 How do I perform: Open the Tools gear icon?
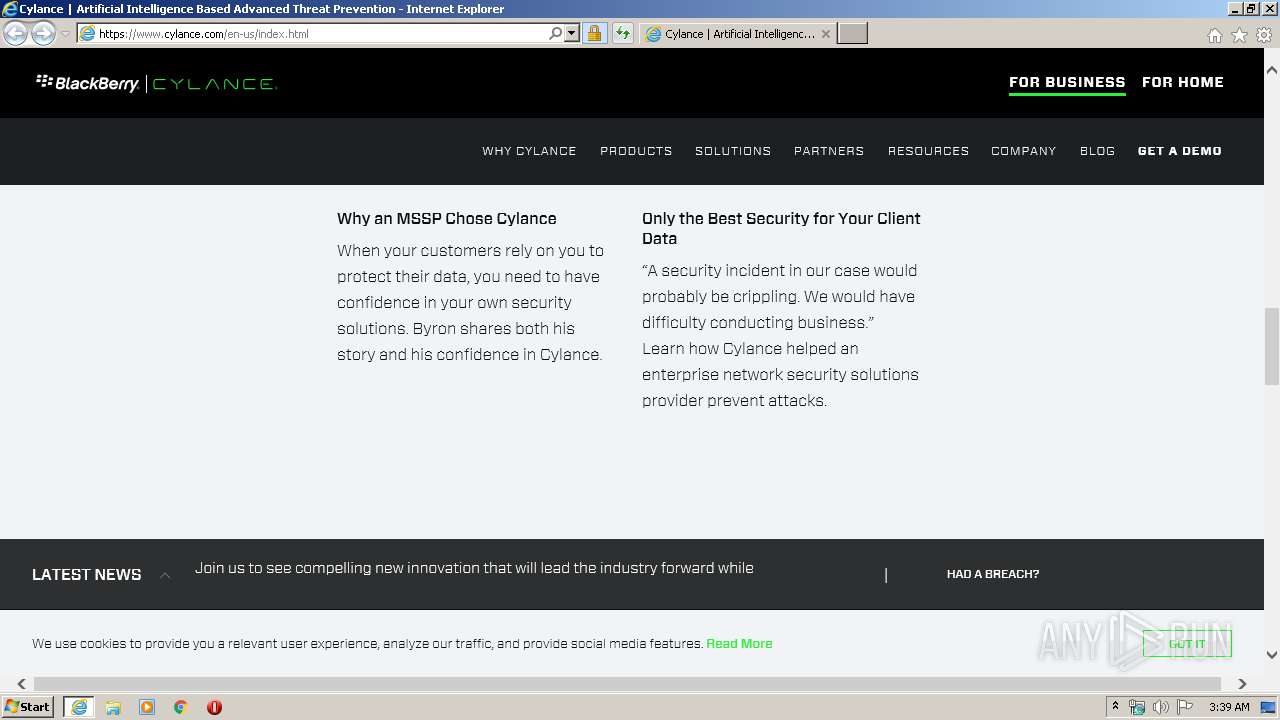tap(1264, 35)
